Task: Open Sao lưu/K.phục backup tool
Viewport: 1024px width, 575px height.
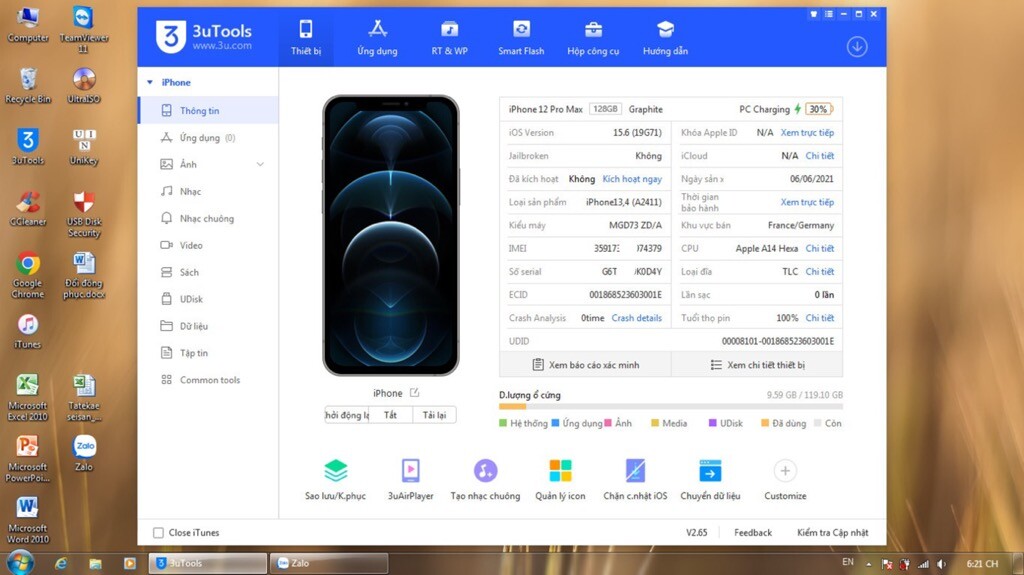Action: tap(335, 479)
